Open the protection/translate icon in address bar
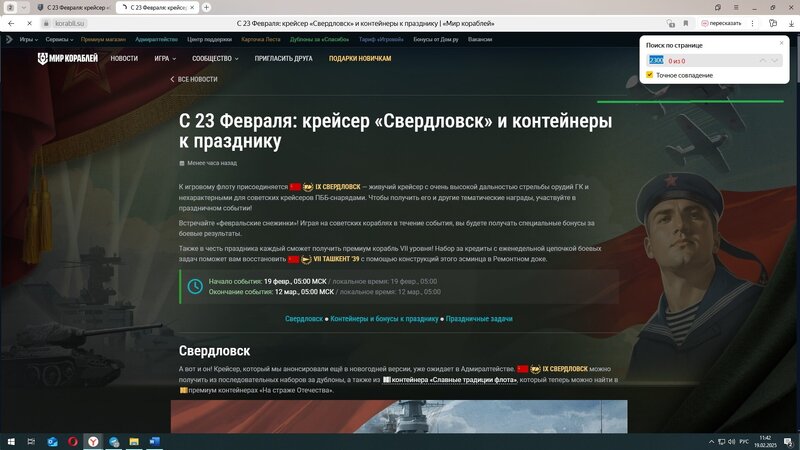 point(670,23)
